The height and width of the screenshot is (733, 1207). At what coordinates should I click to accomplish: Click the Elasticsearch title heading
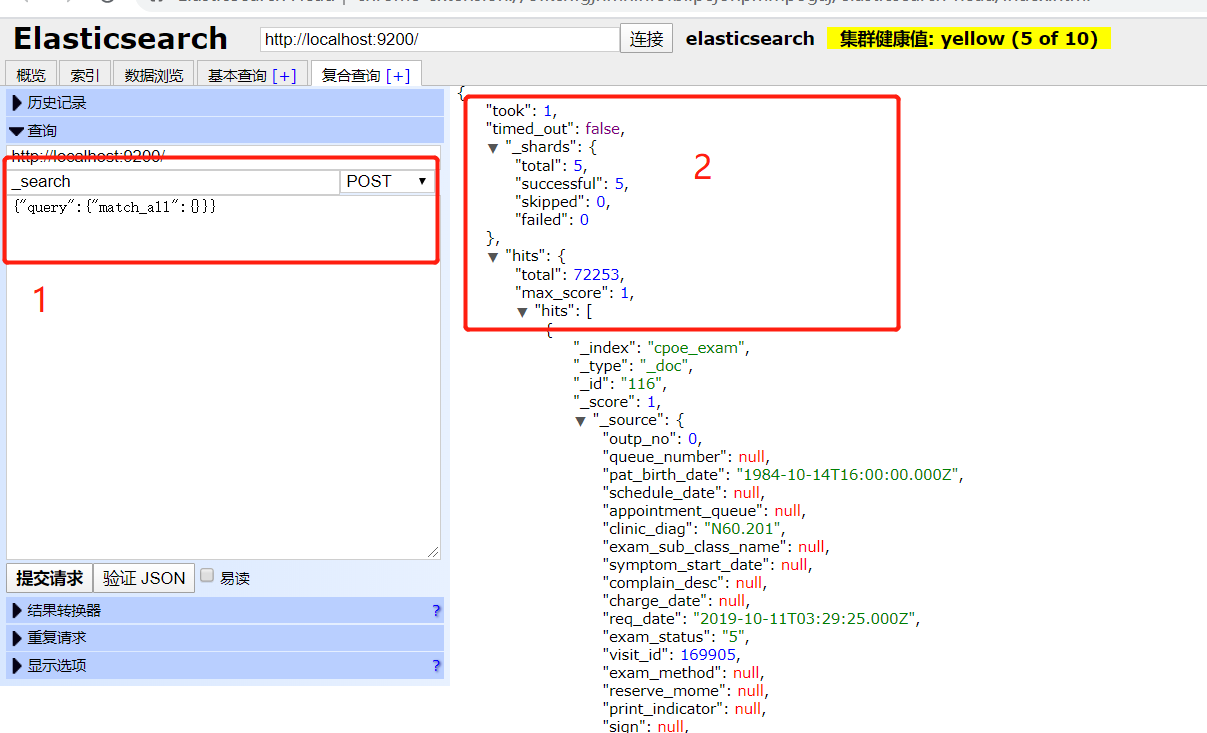click(x=120, y=39)
